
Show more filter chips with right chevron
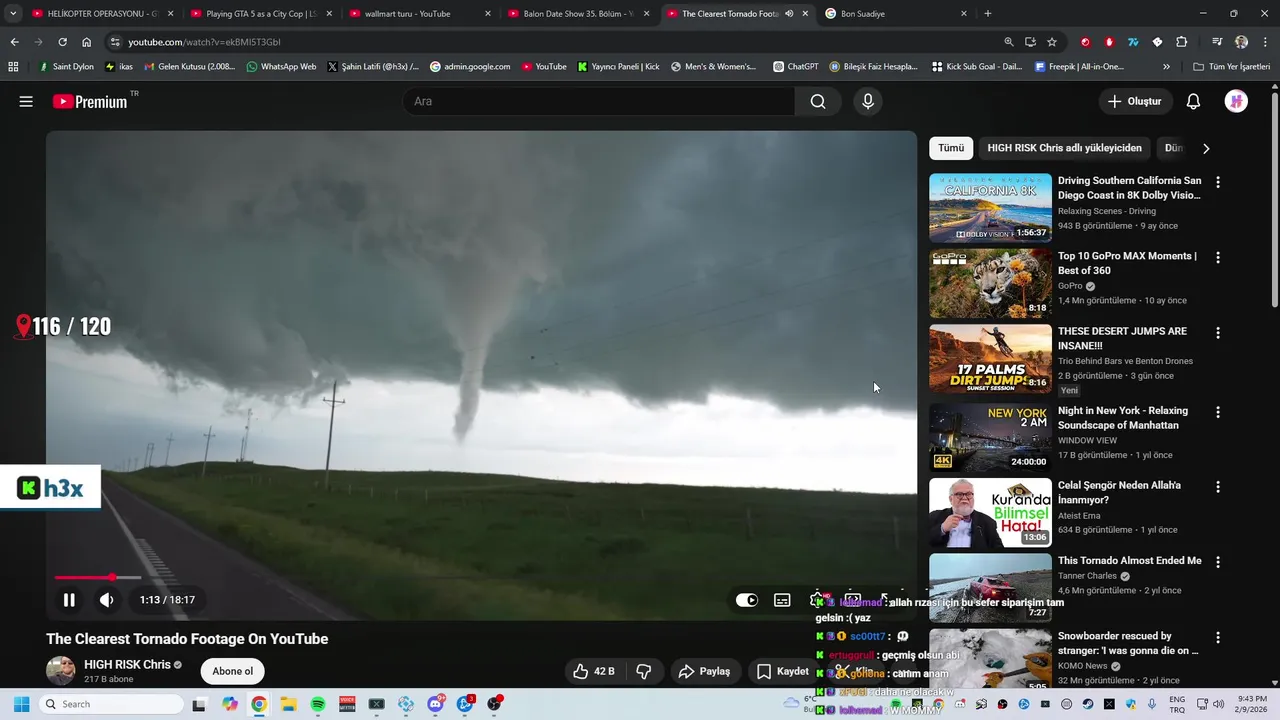[1206, 148]
